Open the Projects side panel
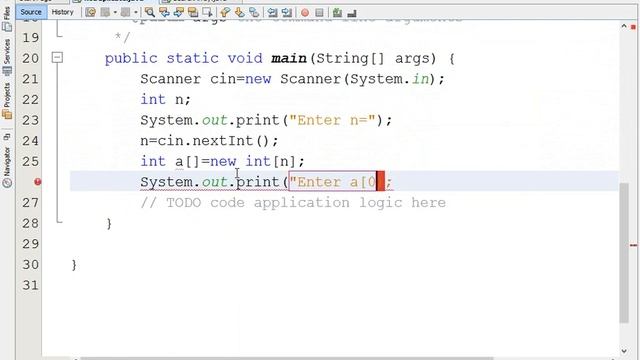640x360 pixels. click(7, 101)
